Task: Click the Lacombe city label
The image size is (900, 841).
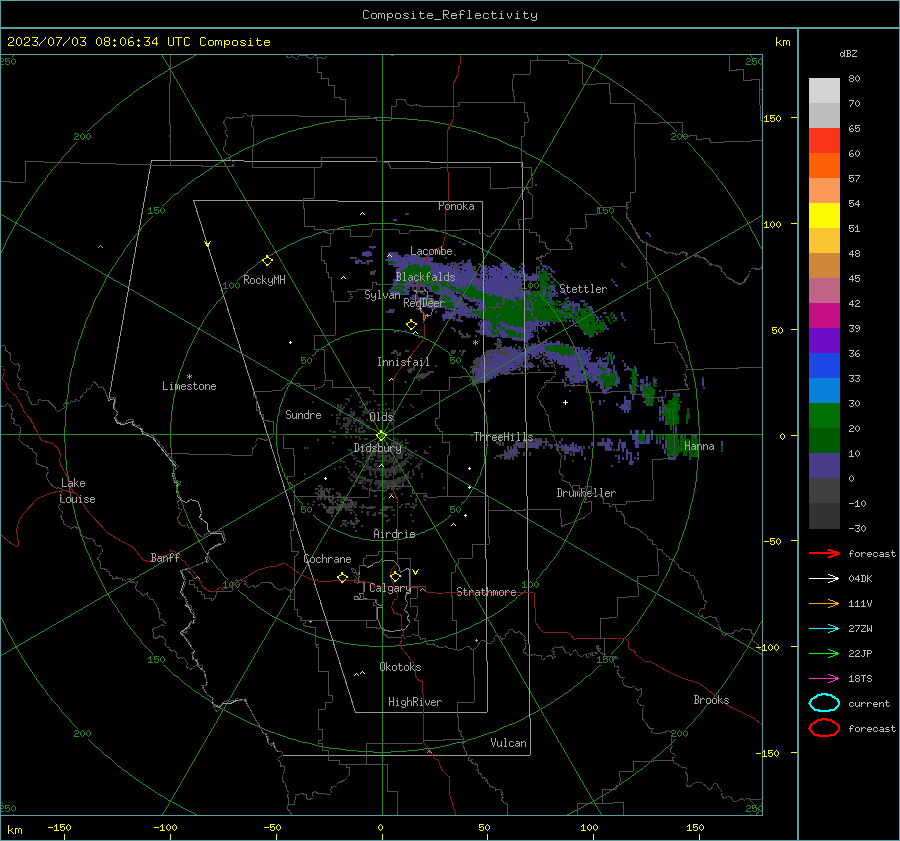Action: (431, 251)
